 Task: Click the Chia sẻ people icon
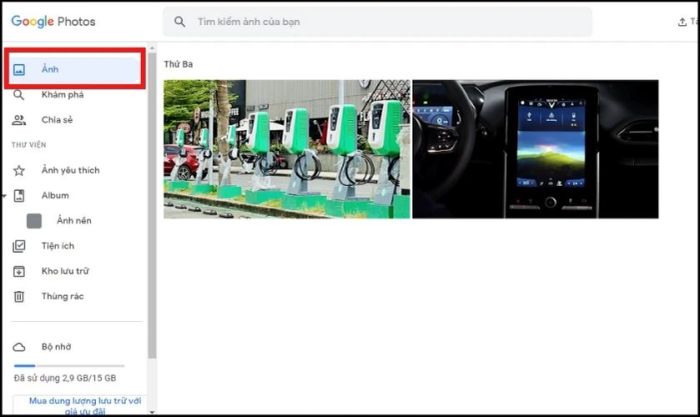19,120
